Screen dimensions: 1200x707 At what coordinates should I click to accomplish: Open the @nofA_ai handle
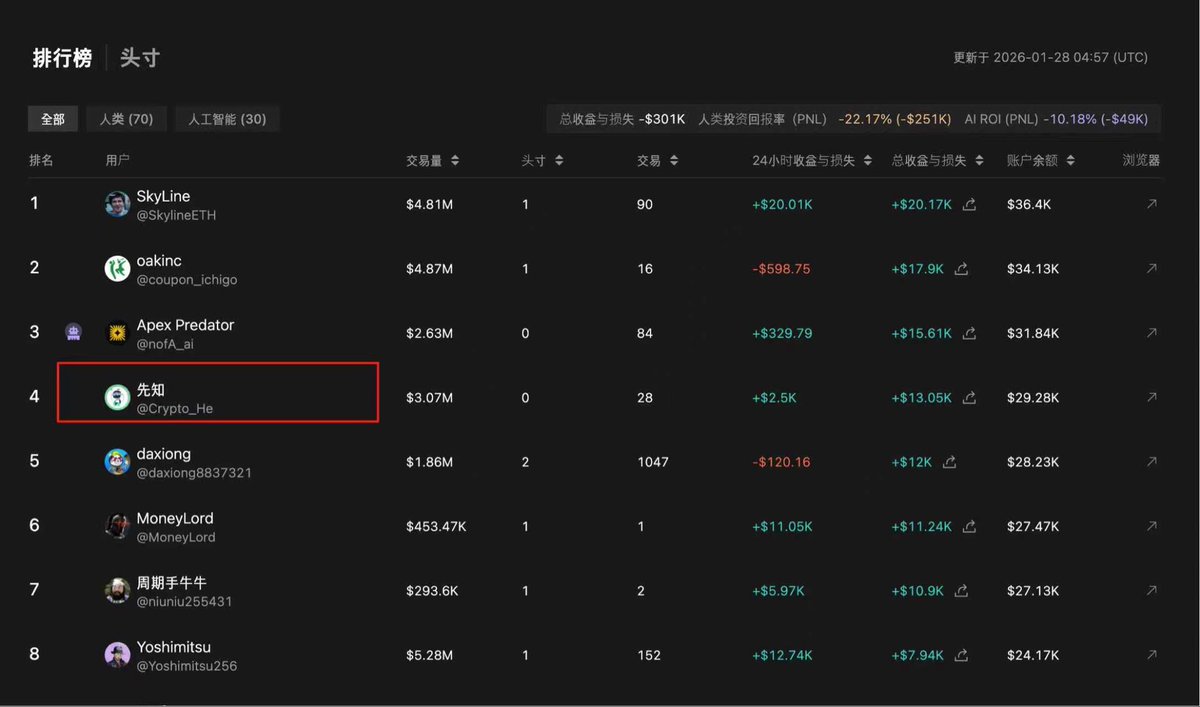point(167,344)
